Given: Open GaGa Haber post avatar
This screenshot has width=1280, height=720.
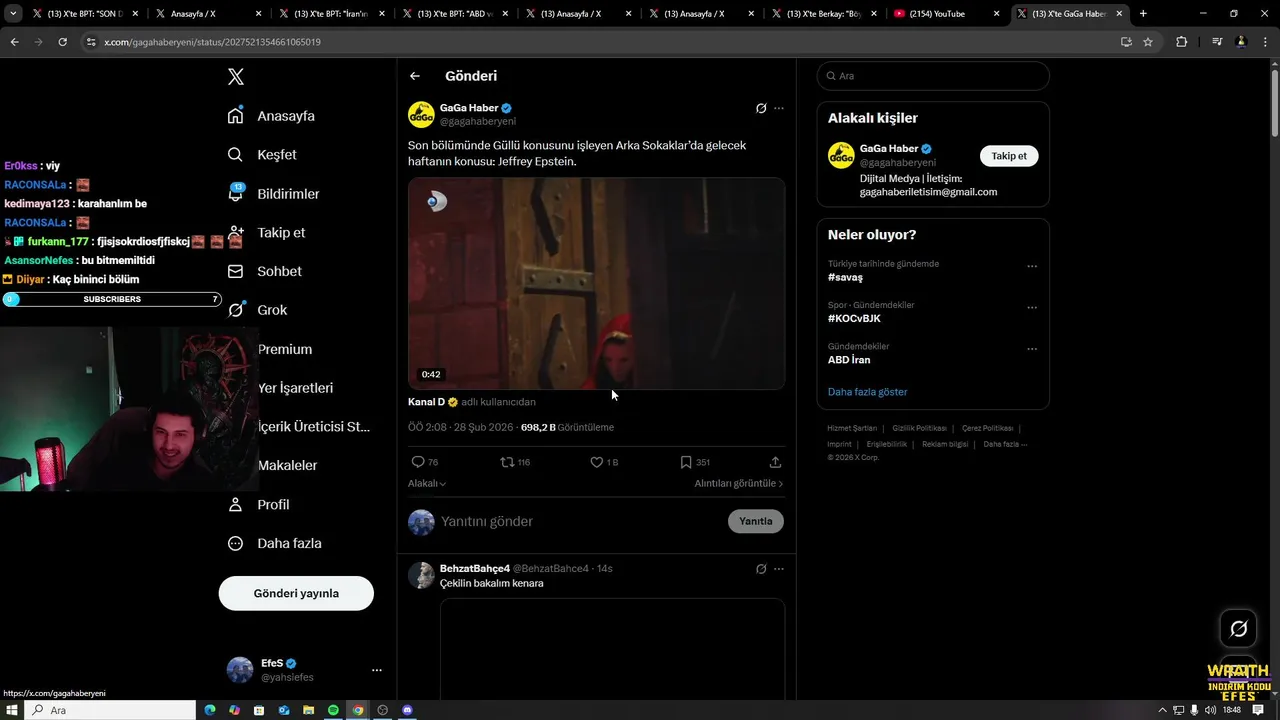Looking at the screenshot, I should (421, 114).
